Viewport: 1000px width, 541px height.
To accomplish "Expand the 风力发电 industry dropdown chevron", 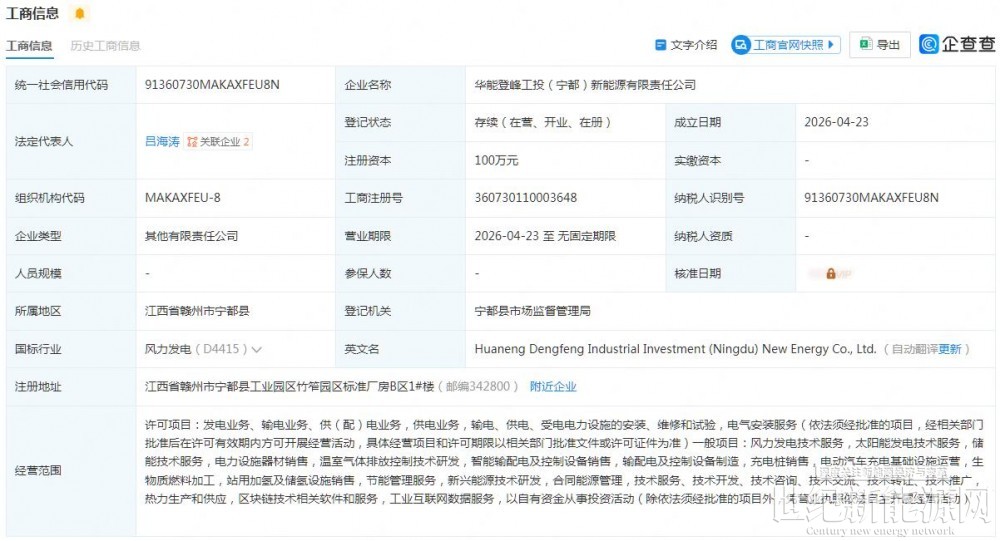I will [x=257, y=350].
